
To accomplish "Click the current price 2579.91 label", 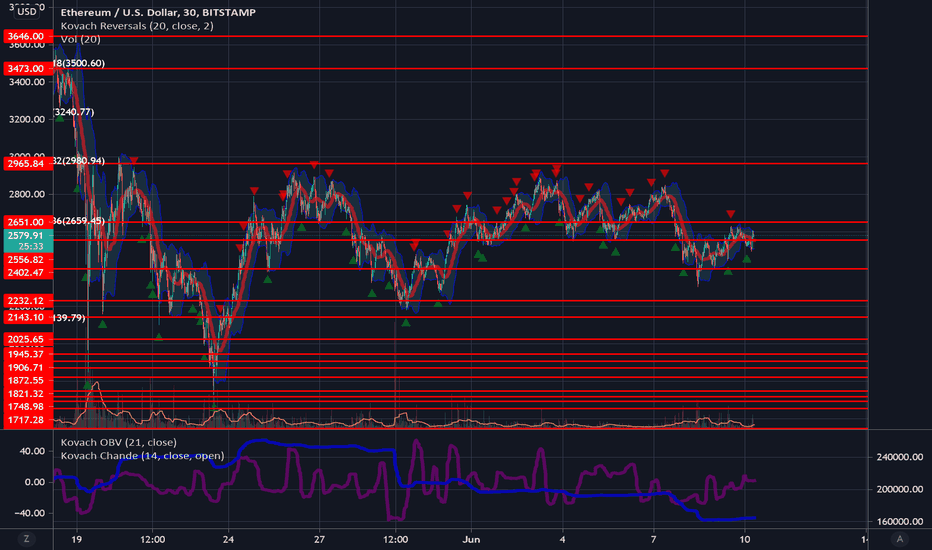I will pyautogui.click(x=28, y=235).
